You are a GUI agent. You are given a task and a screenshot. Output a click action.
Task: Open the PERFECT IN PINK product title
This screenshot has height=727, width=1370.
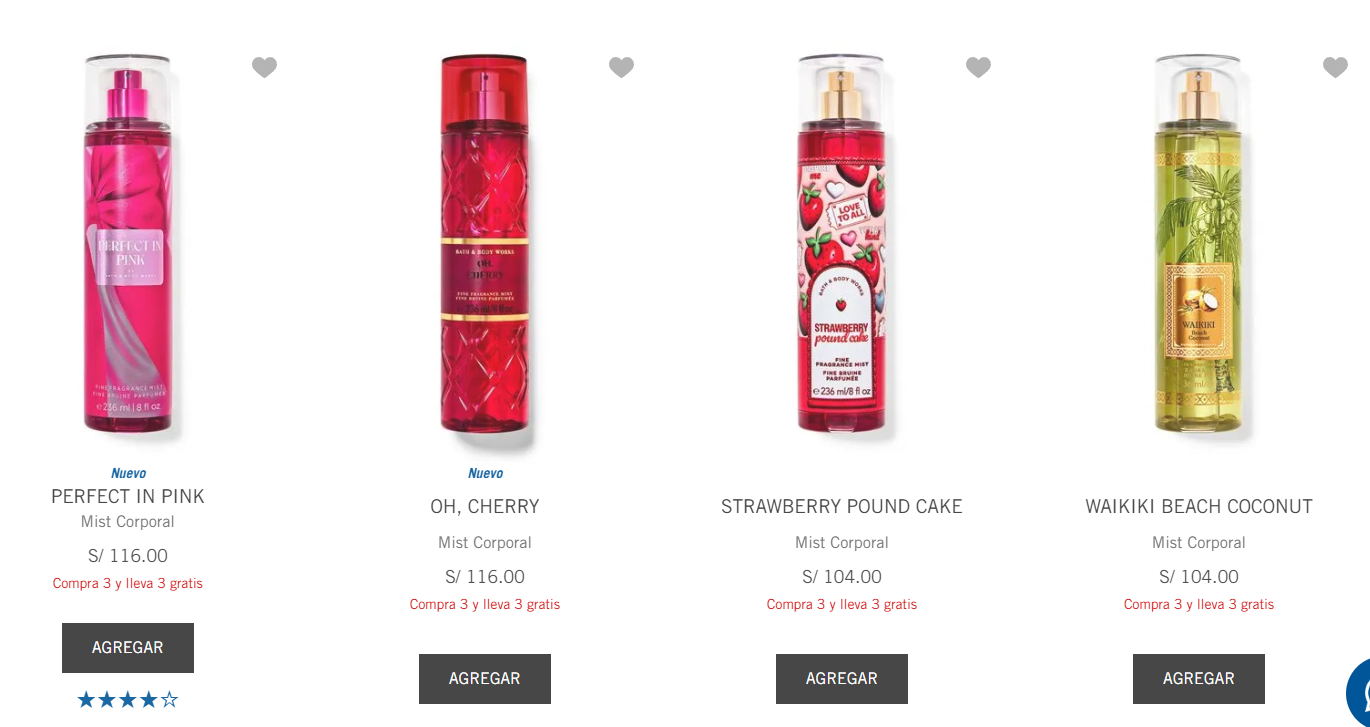(128, 496)
